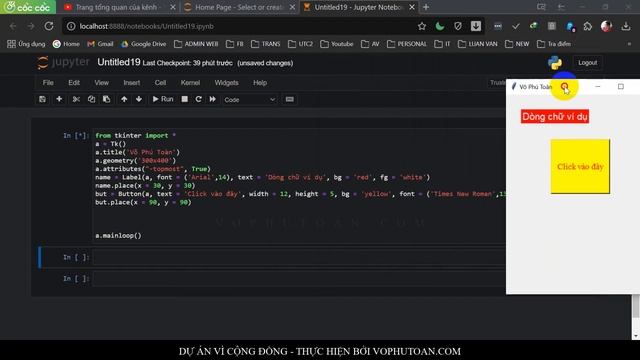Image resolution: width=640 pixels, height=360 pixels.
Task: Open the File menu
Action: pos(48,83)
